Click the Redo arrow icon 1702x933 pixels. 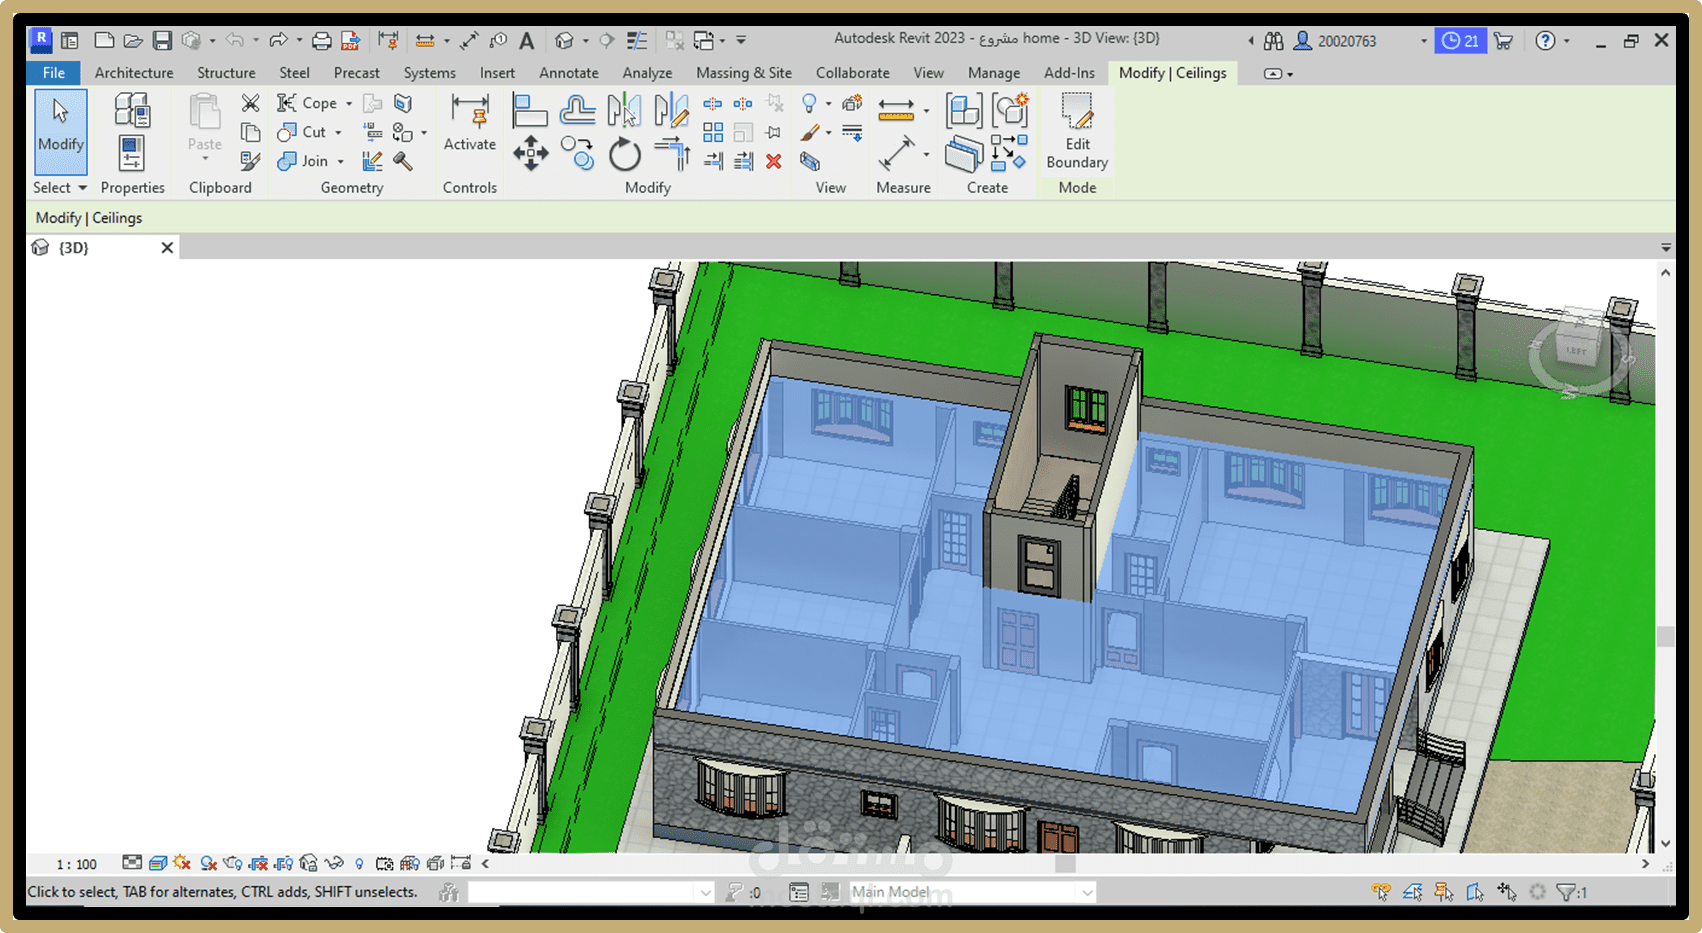pos(278,40)
